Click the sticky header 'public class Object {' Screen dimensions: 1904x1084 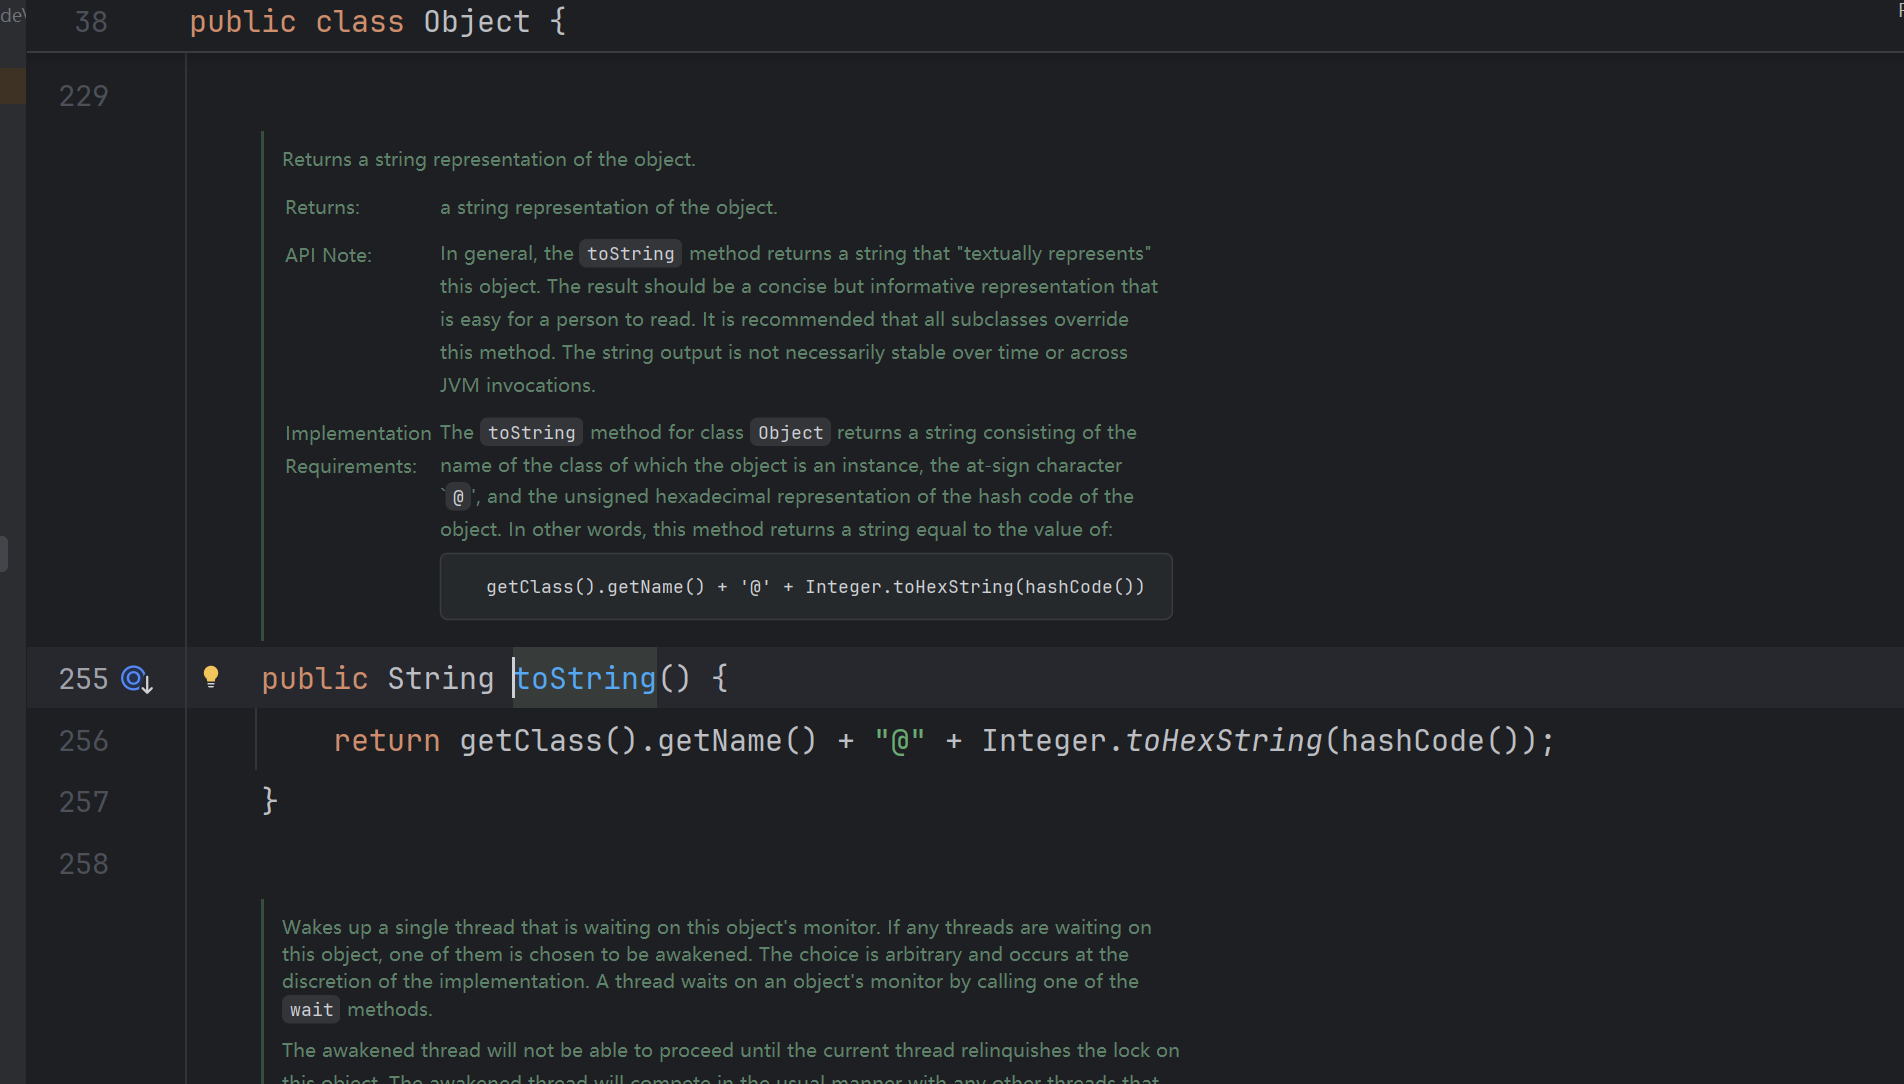(x=378, y=22)
